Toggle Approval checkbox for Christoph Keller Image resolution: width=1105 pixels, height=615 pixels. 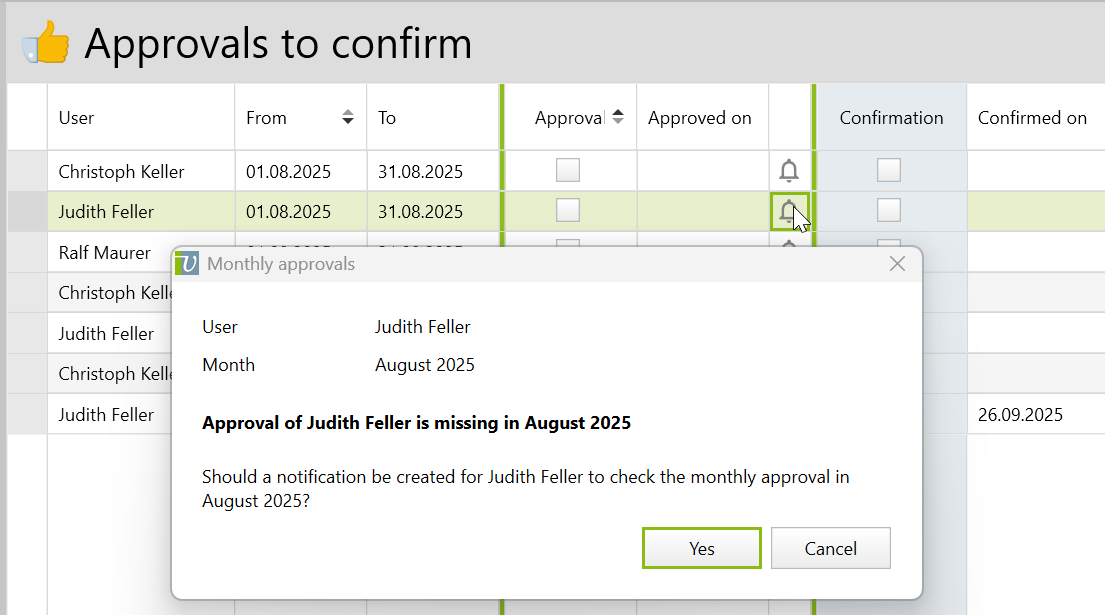[568, 170]
